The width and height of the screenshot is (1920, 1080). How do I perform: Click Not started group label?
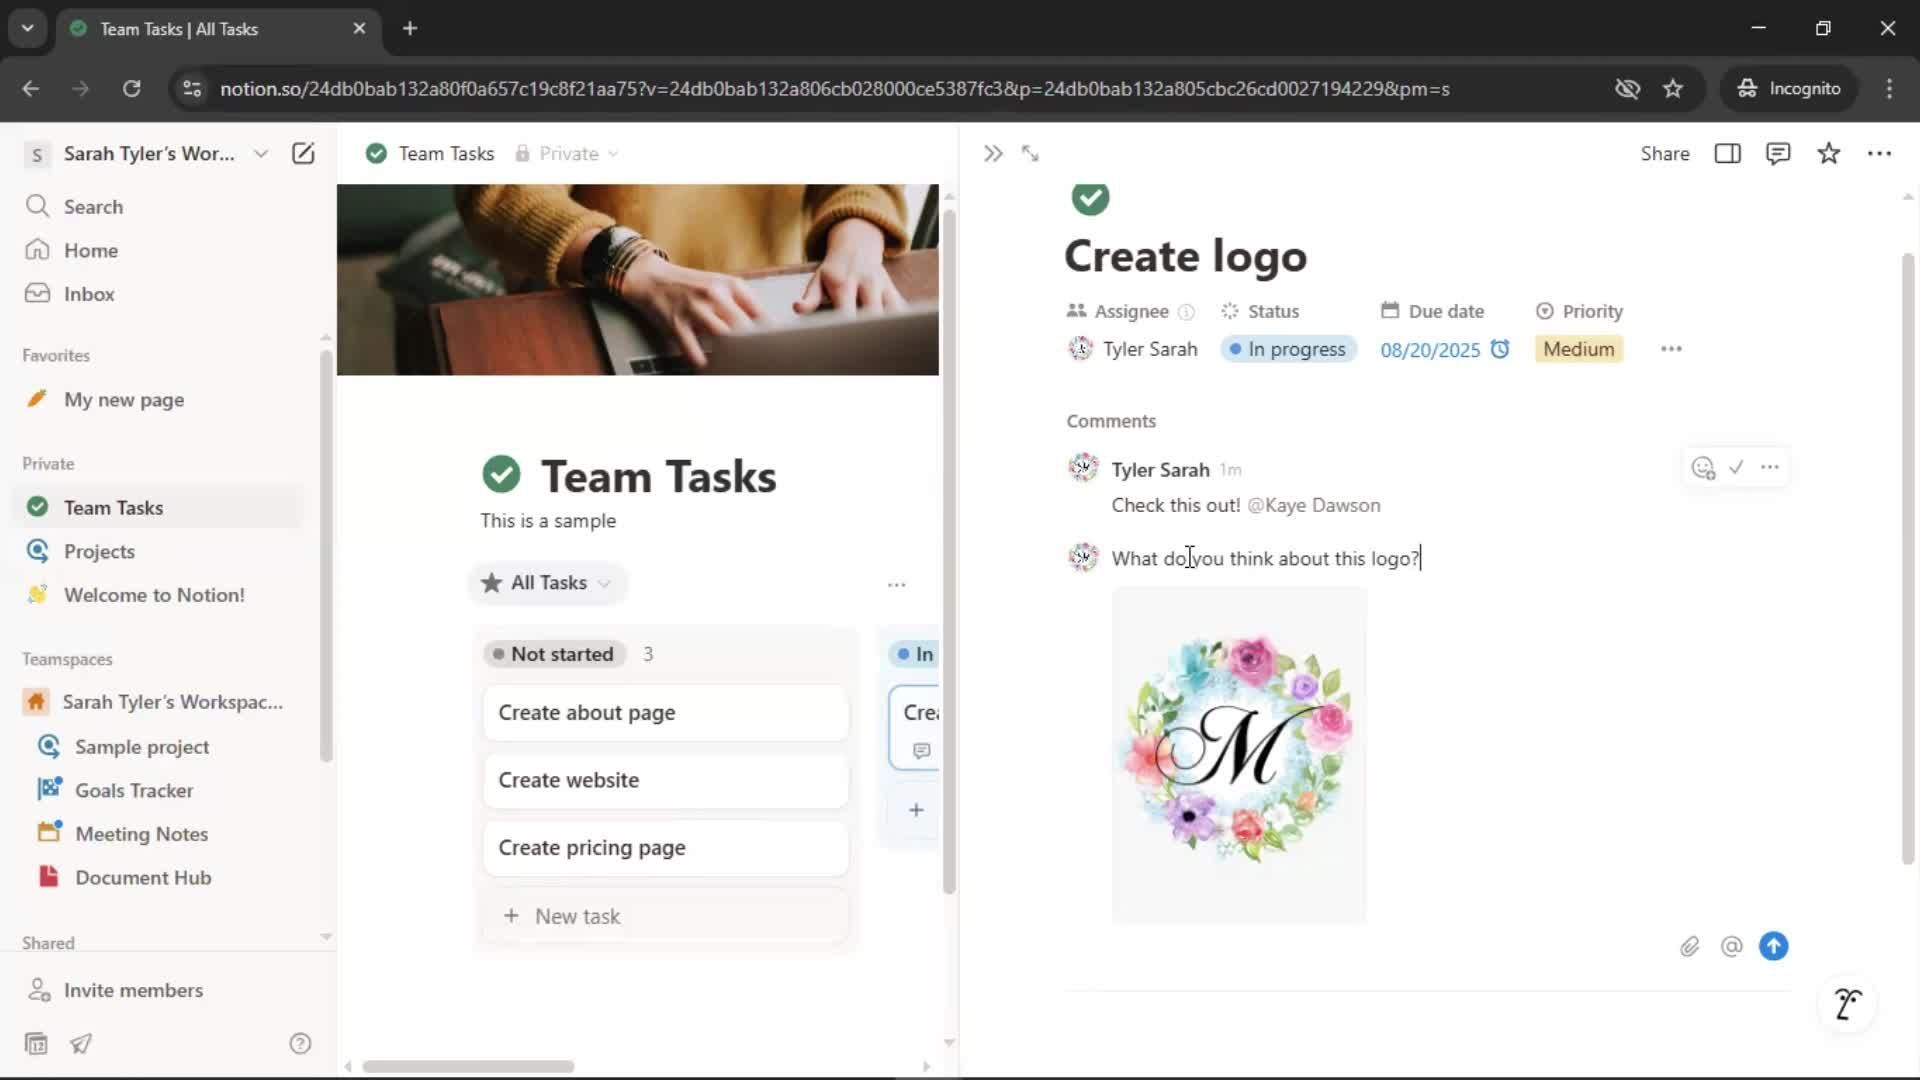[x=554, y=654]
